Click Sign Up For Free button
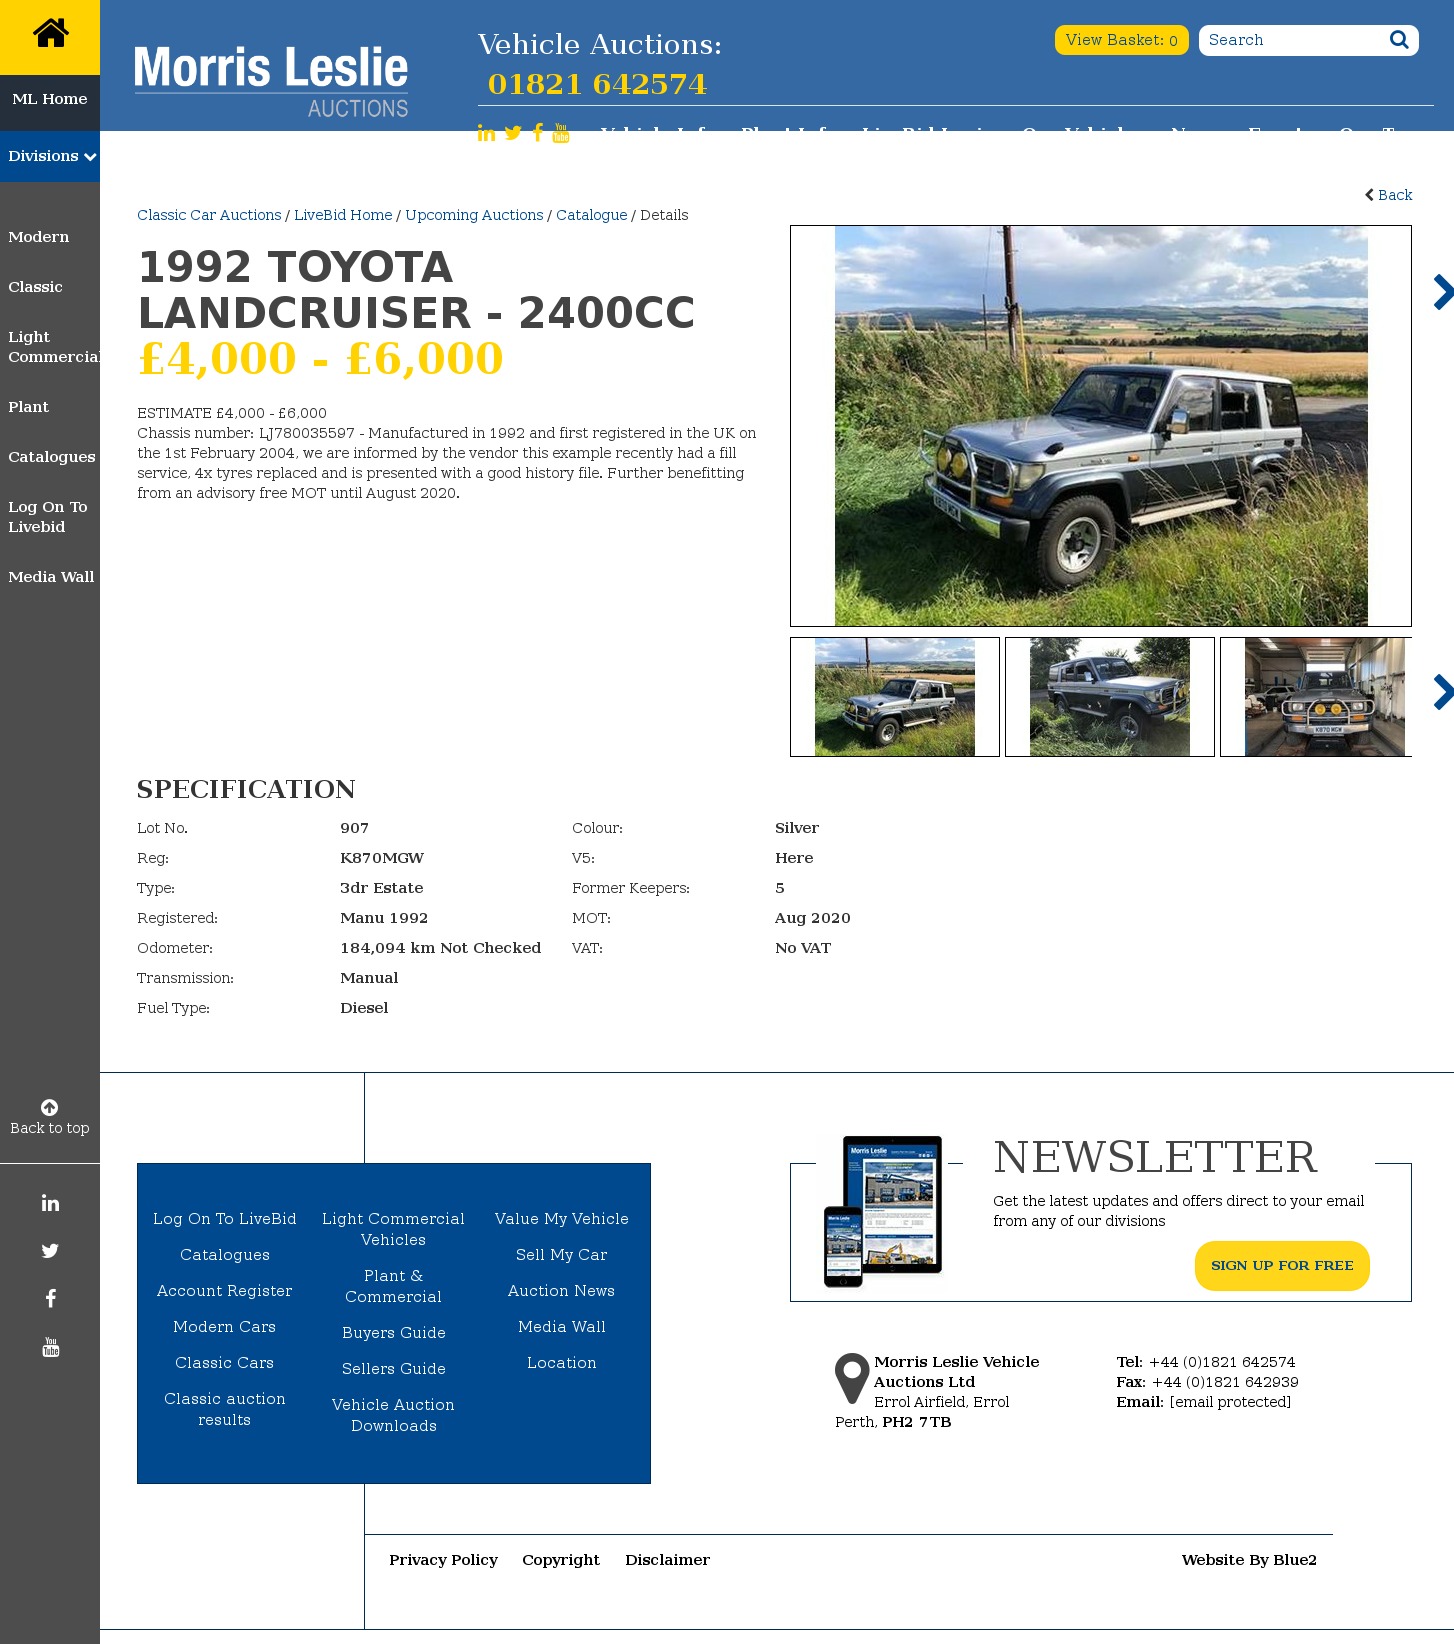This screenshot has height=1644, width=1454. [x=1282, y=1266]
